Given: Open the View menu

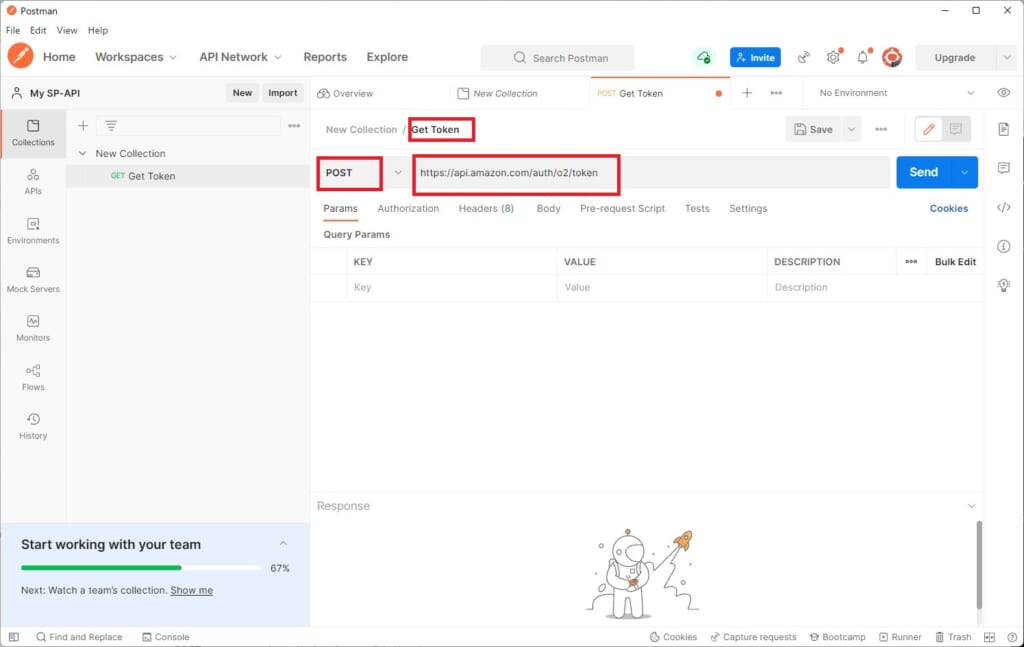Looking at the screenshot, I should click(x=67, y=30).
